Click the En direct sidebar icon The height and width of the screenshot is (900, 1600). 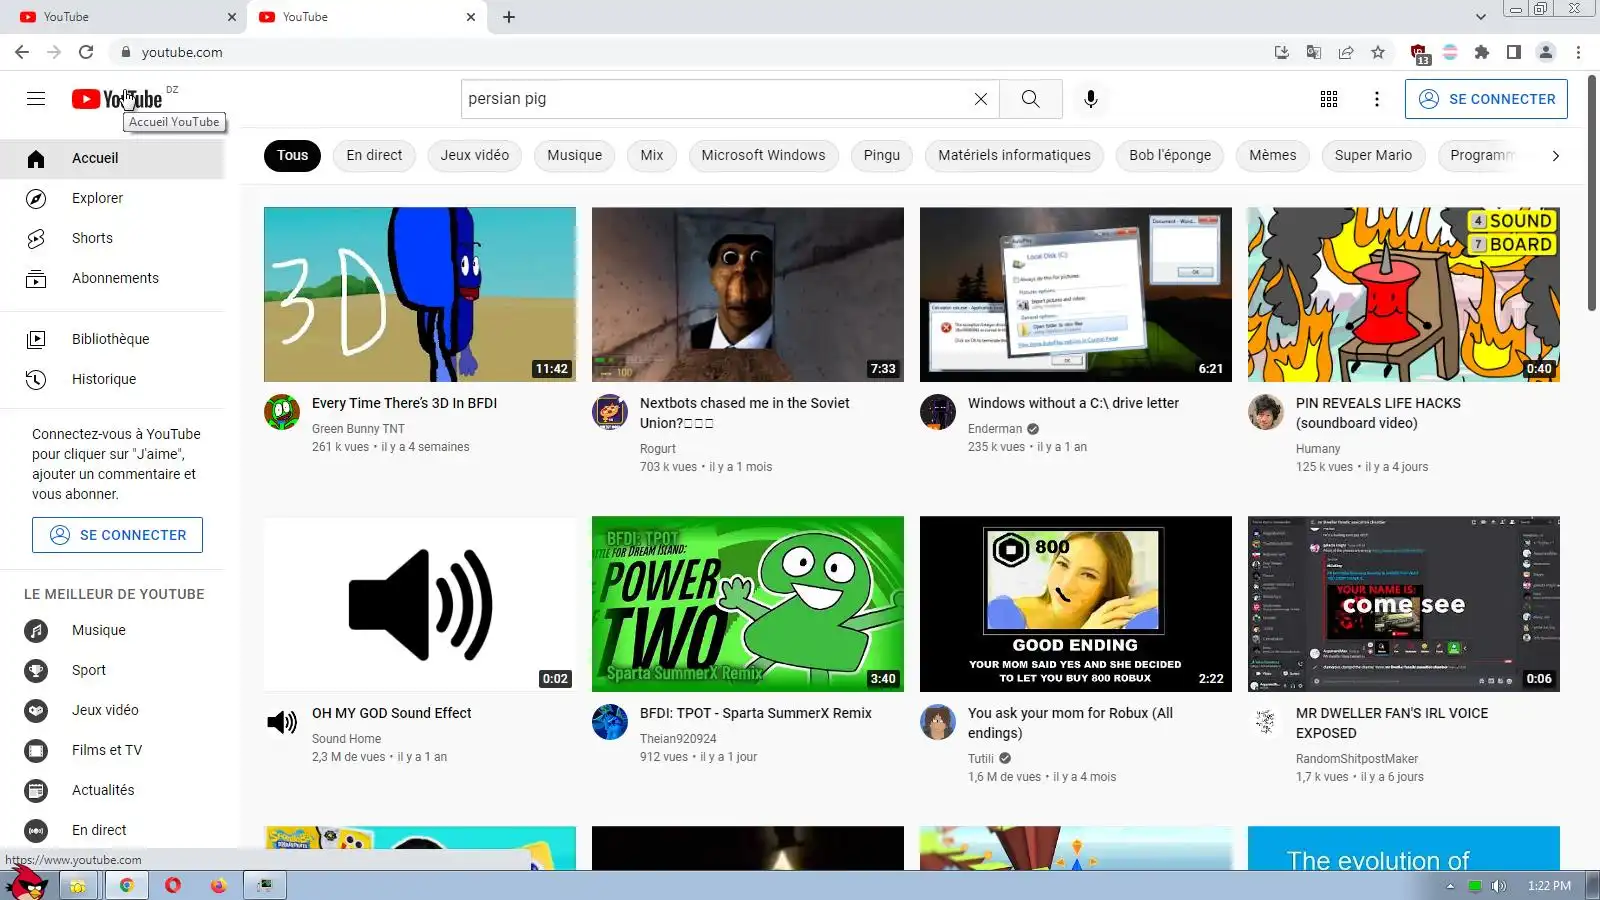coord(36,830)
